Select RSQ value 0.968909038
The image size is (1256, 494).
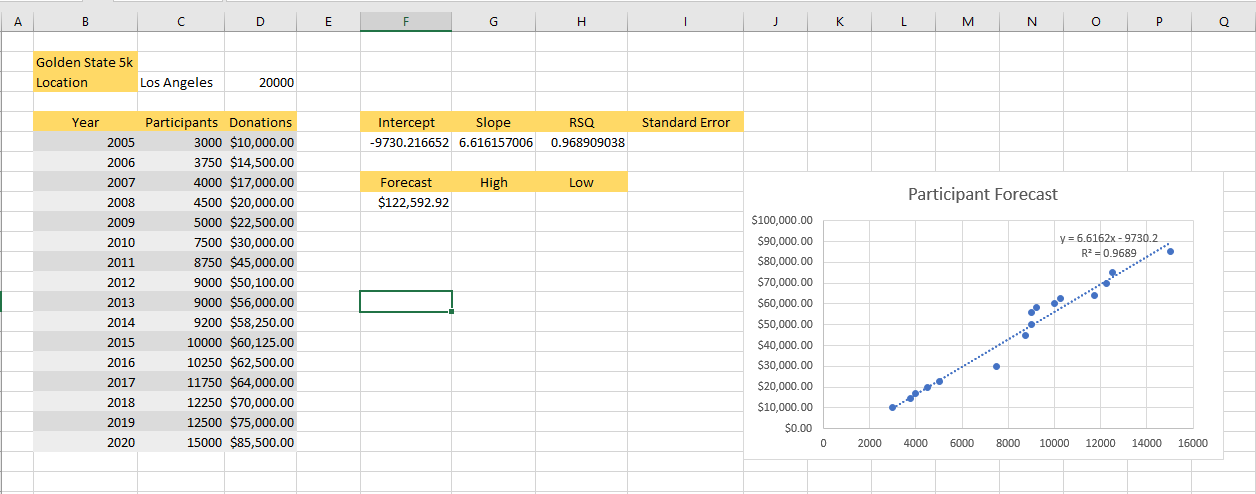(x=582, y=142)
